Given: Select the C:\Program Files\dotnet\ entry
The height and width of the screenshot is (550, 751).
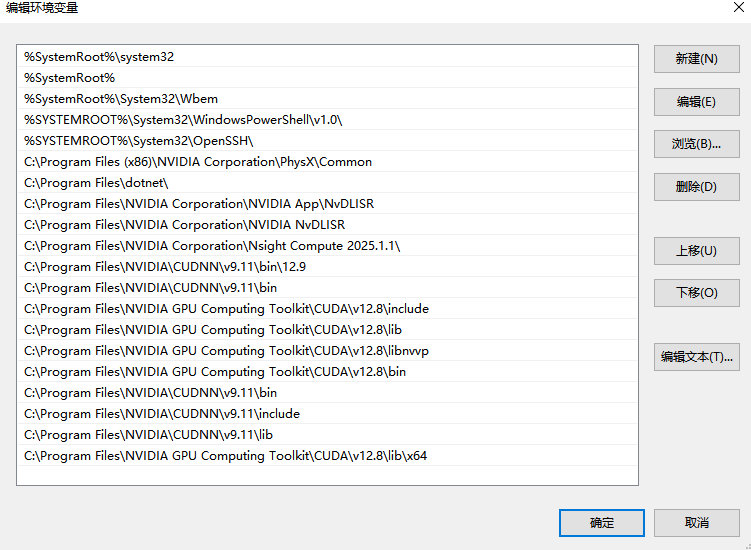Looking at the screenshot, I should point(328,183).
